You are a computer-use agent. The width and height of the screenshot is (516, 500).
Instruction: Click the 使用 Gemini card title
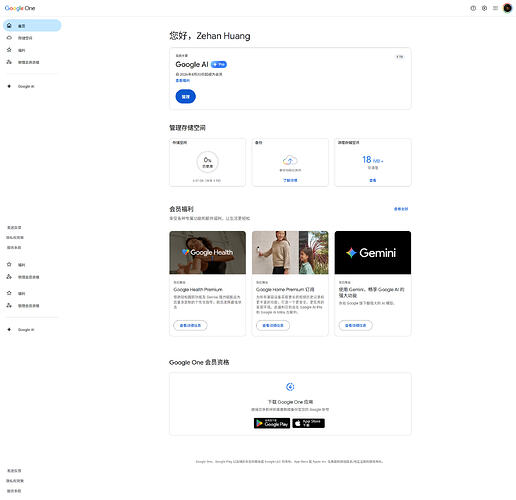coord(372,292)
